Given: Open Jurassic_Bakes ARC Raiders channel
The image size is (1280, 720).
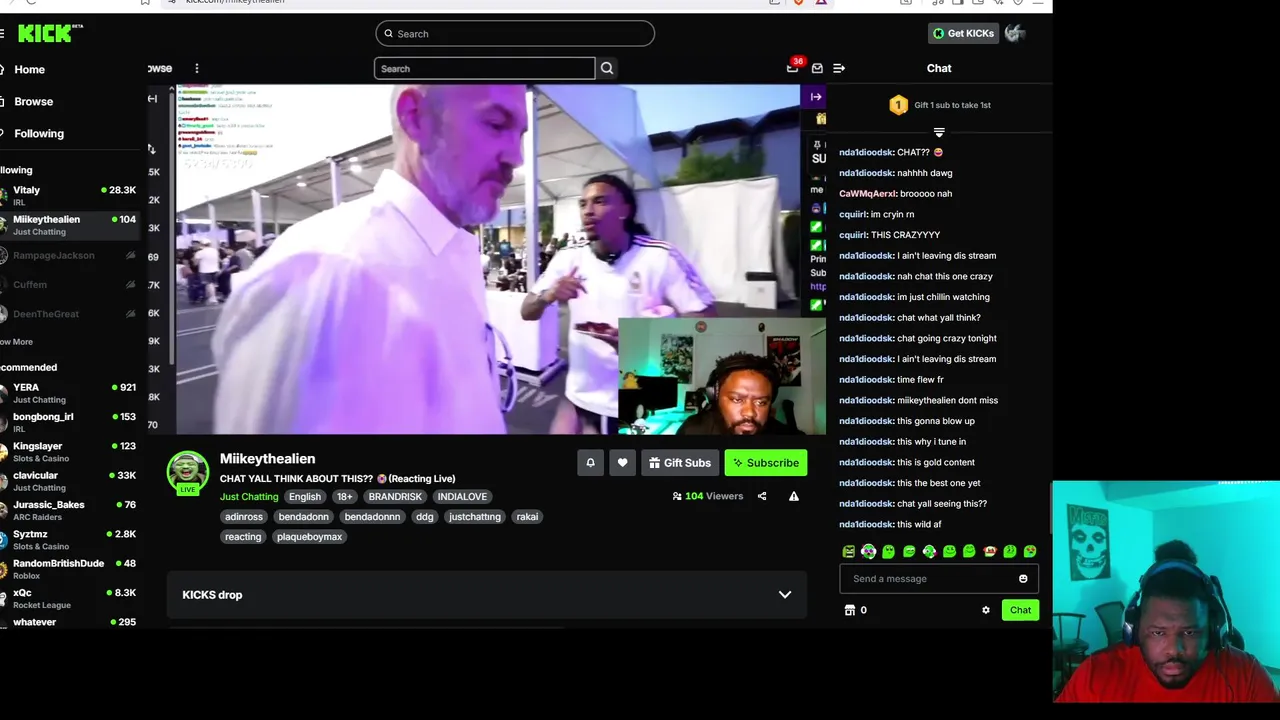Looking at the screenshot, I should click(x=70, y=510).
